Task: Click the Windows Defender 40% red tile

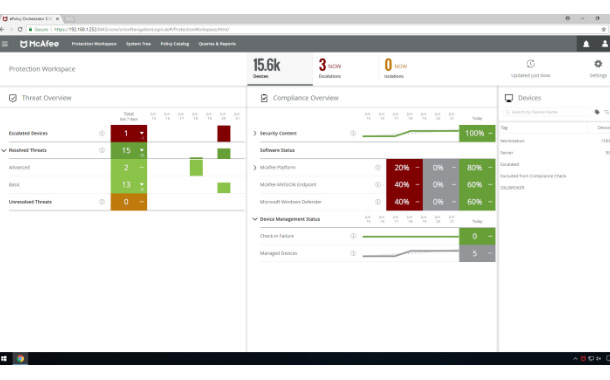Action: 404,202
